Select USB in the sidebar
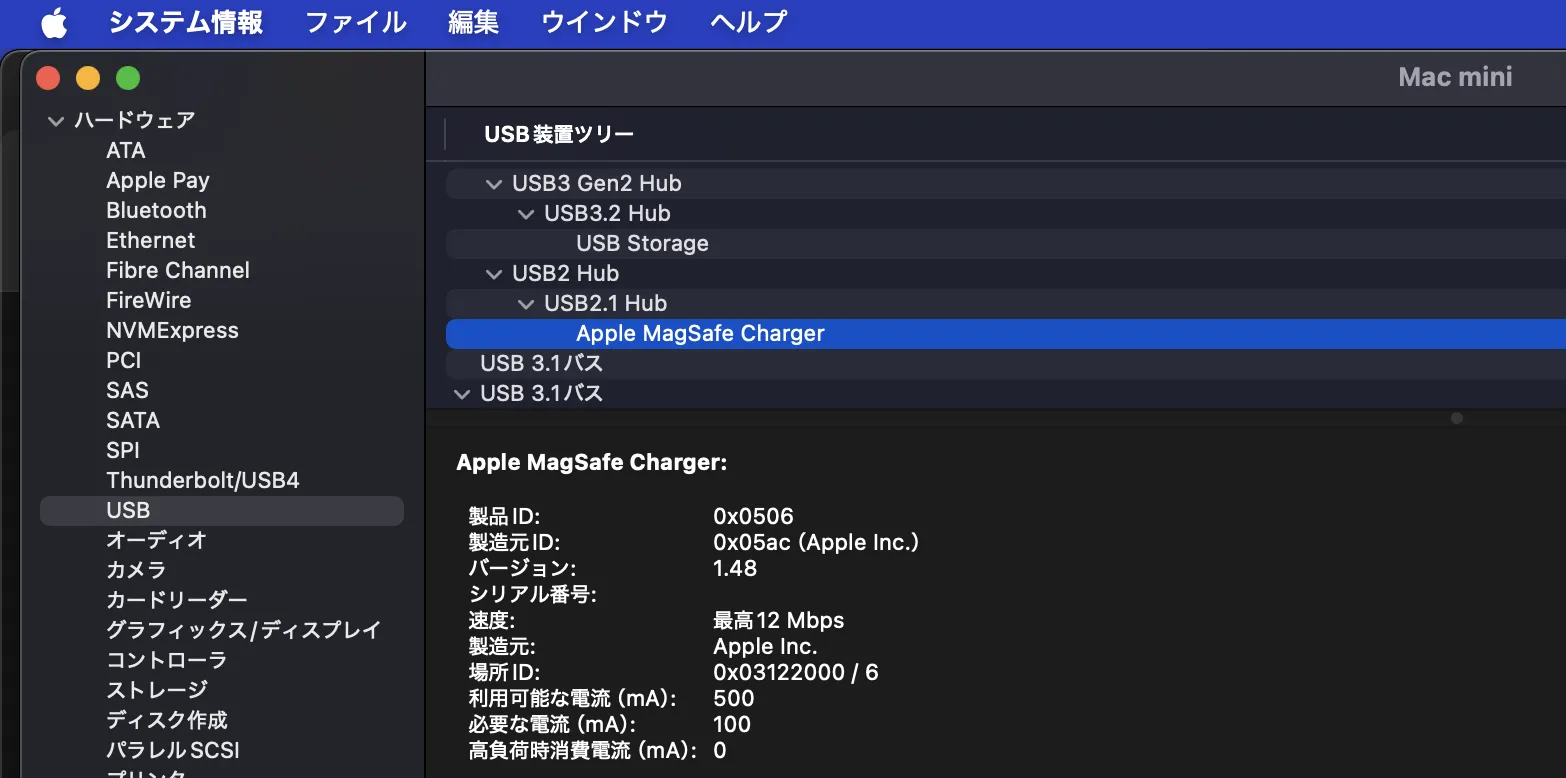Image resolution: width=1566 pixels, height=778 pixels. coord(222,510)
